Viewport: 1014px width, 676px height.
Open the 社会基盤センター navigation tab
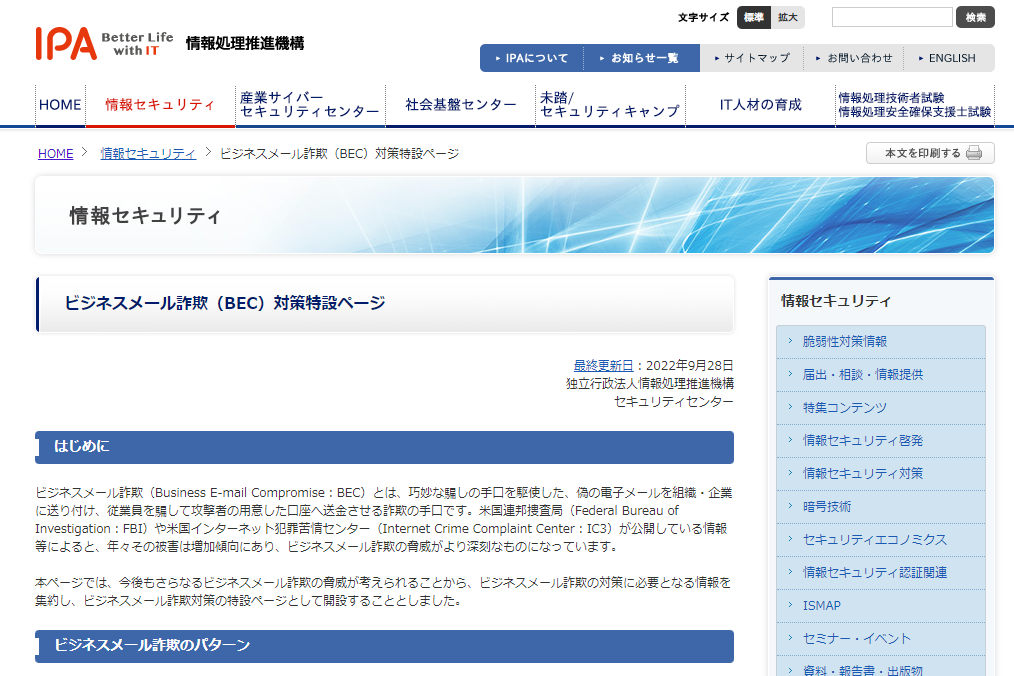pos(460,104)
